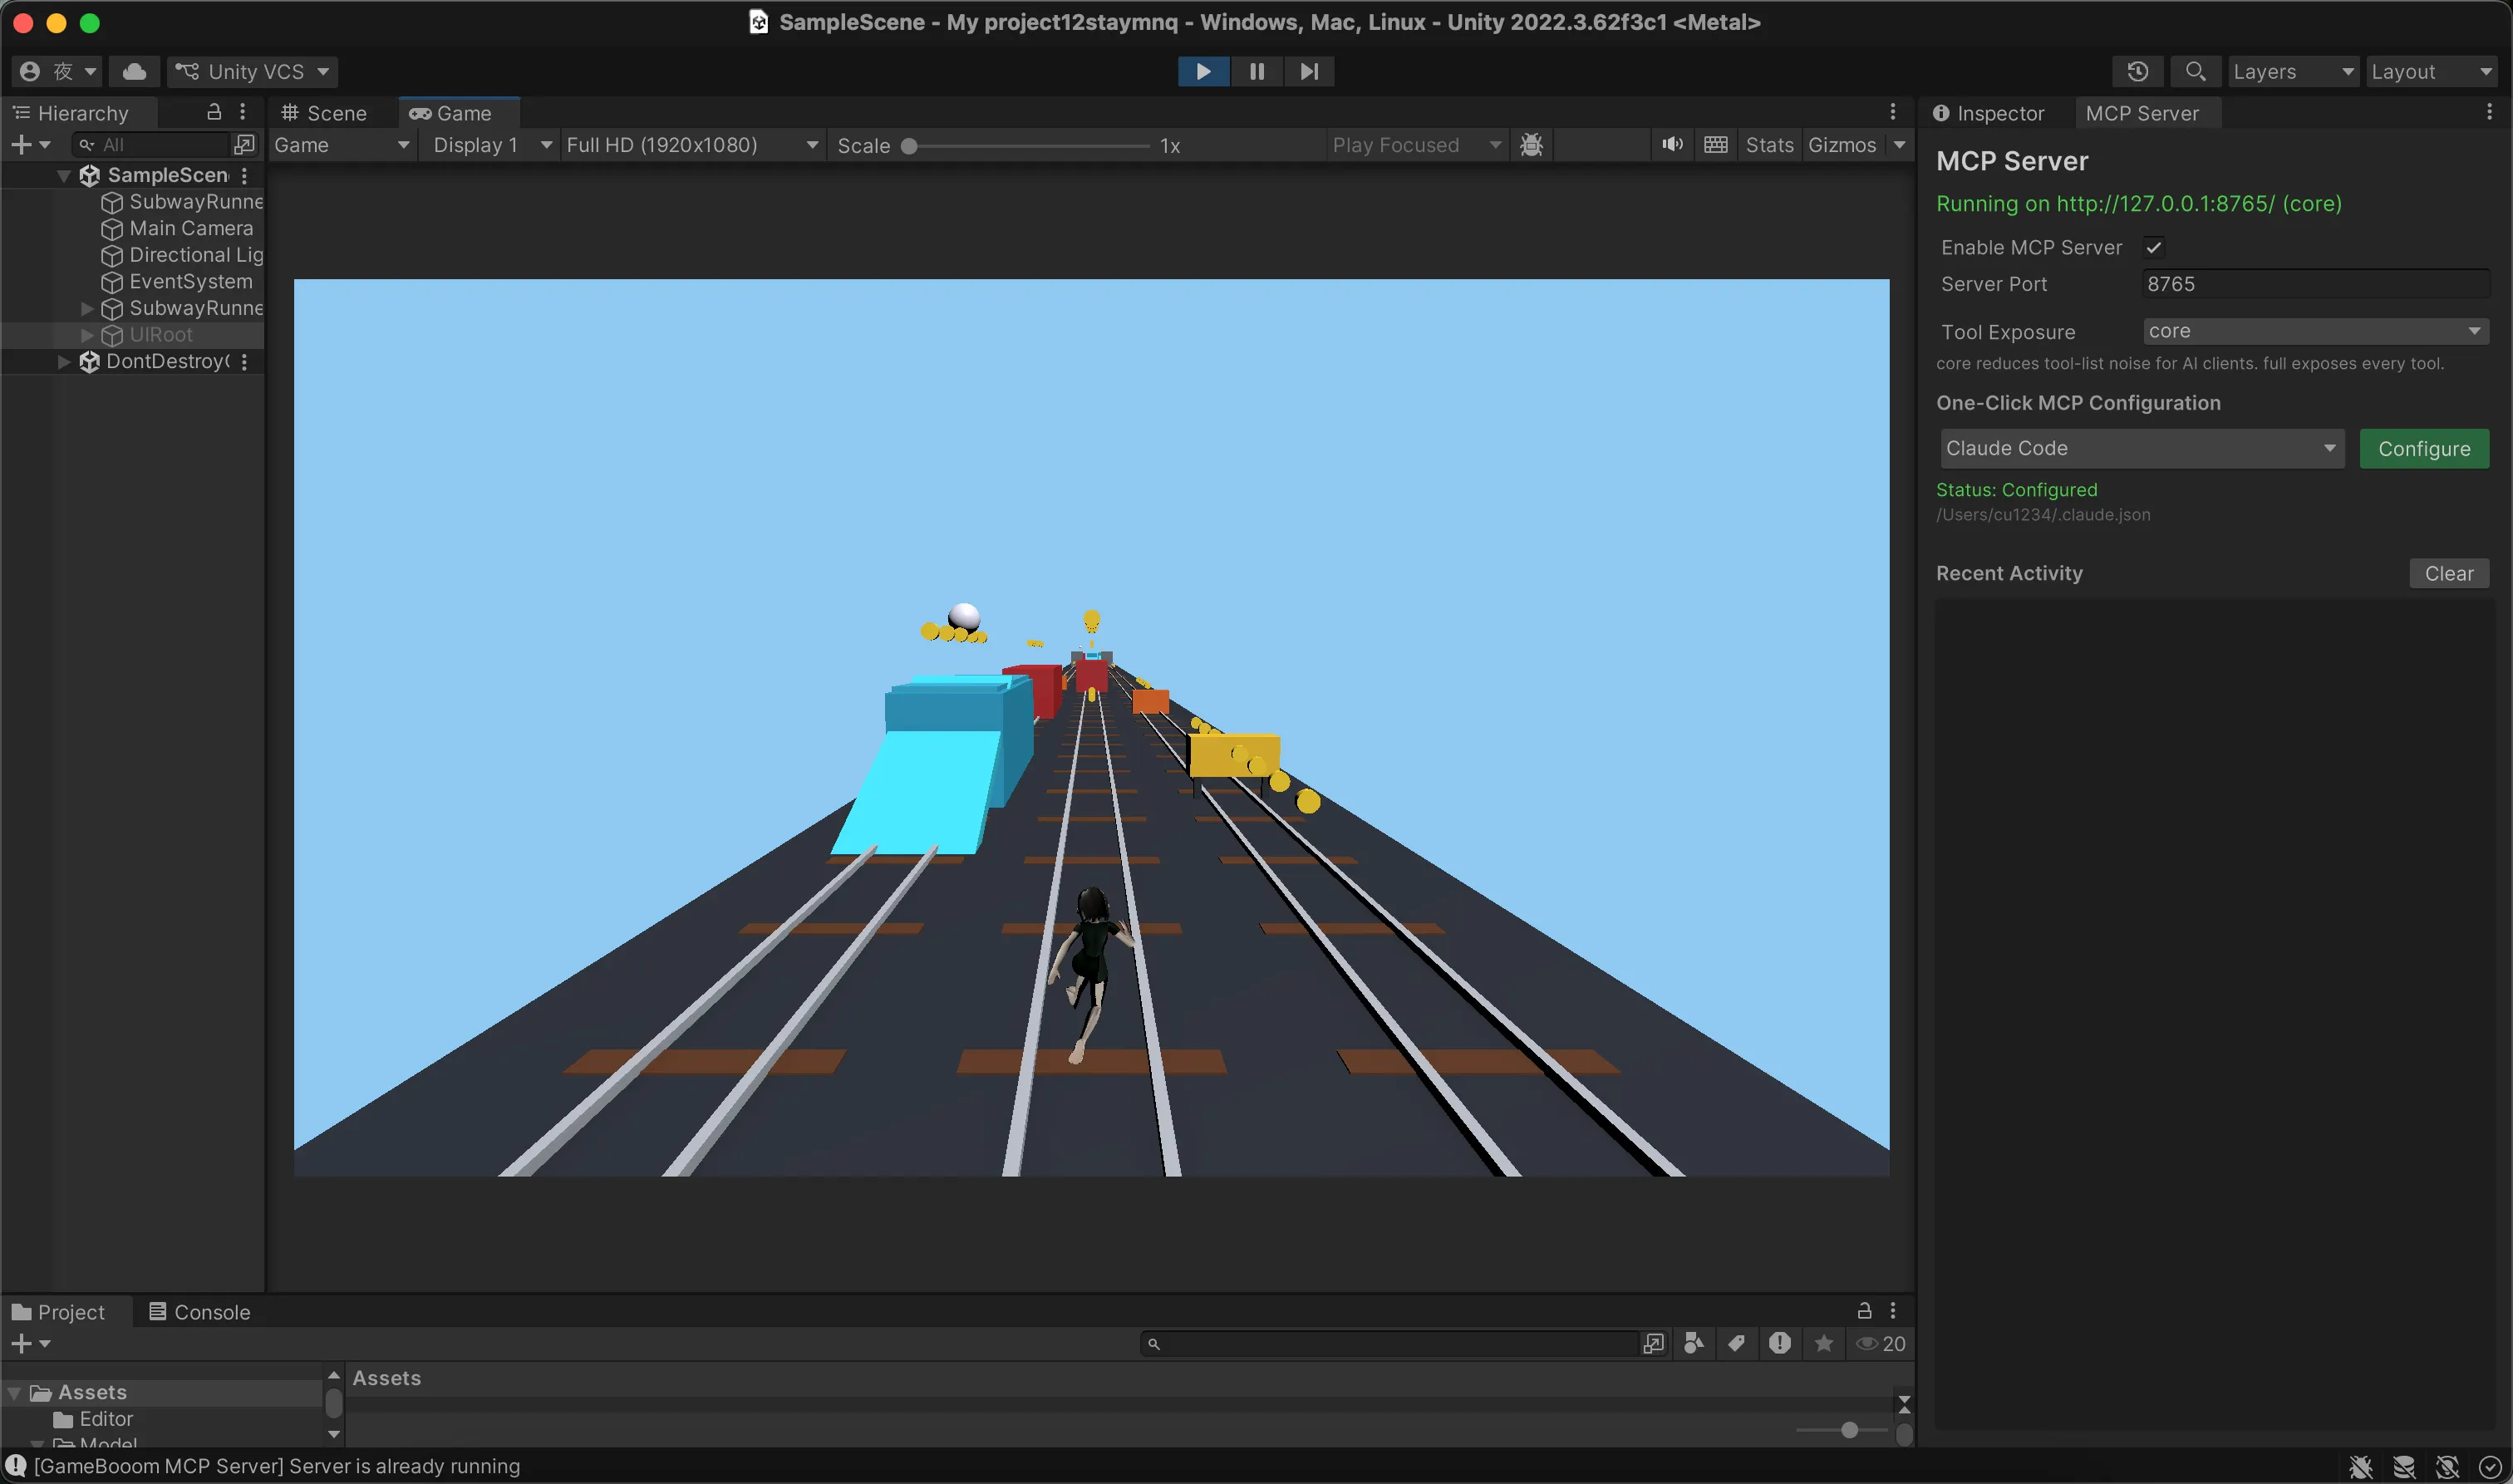
Task: Collapse the Assets folder tree
Action: (x=14, y=1393)
